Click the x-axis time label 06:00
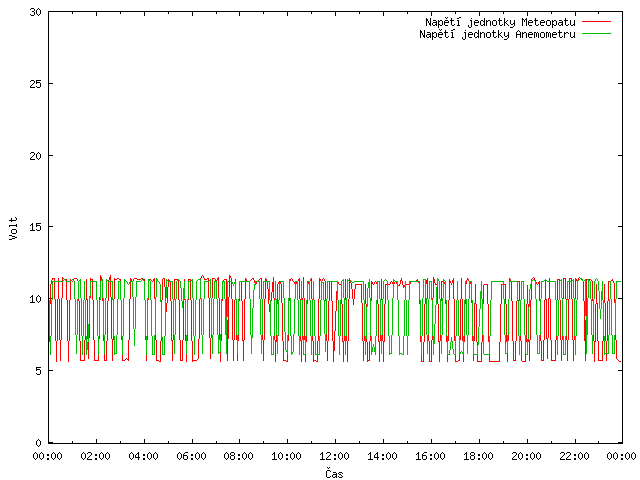The image size is (640, 480). coord(191,456)
